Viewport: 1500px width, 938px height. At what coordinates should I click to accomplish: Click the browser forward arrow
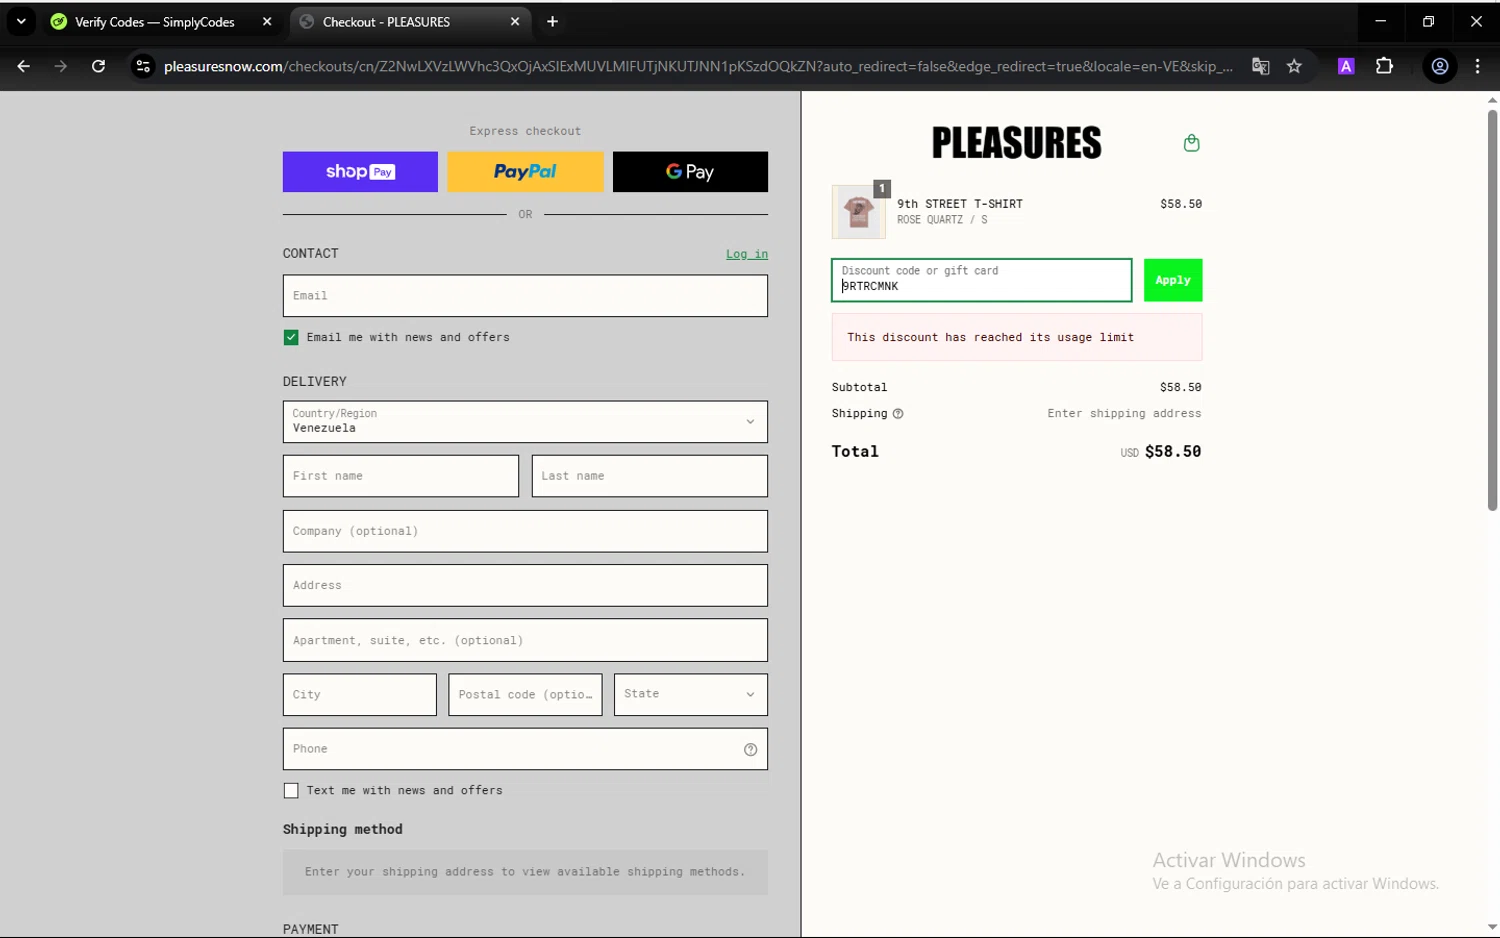tap(61, 66)
